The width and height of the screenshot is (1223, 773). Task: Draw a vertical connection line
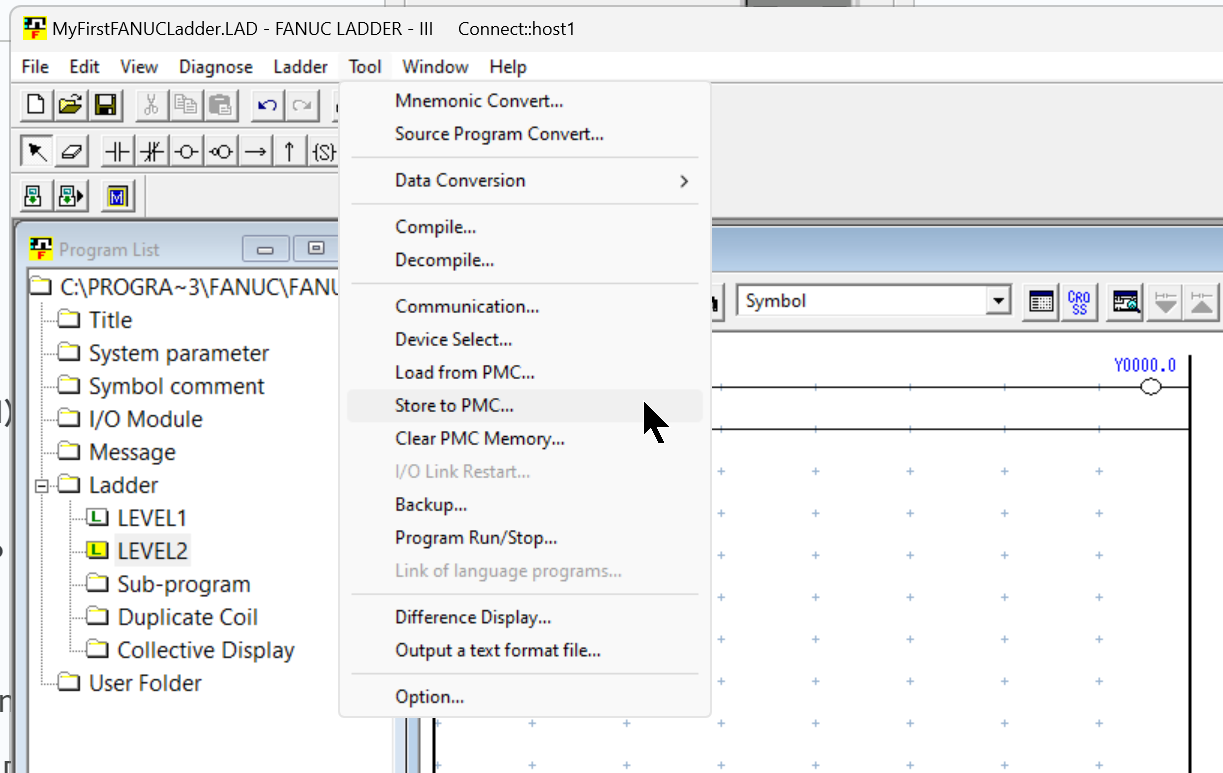[289, 152]
